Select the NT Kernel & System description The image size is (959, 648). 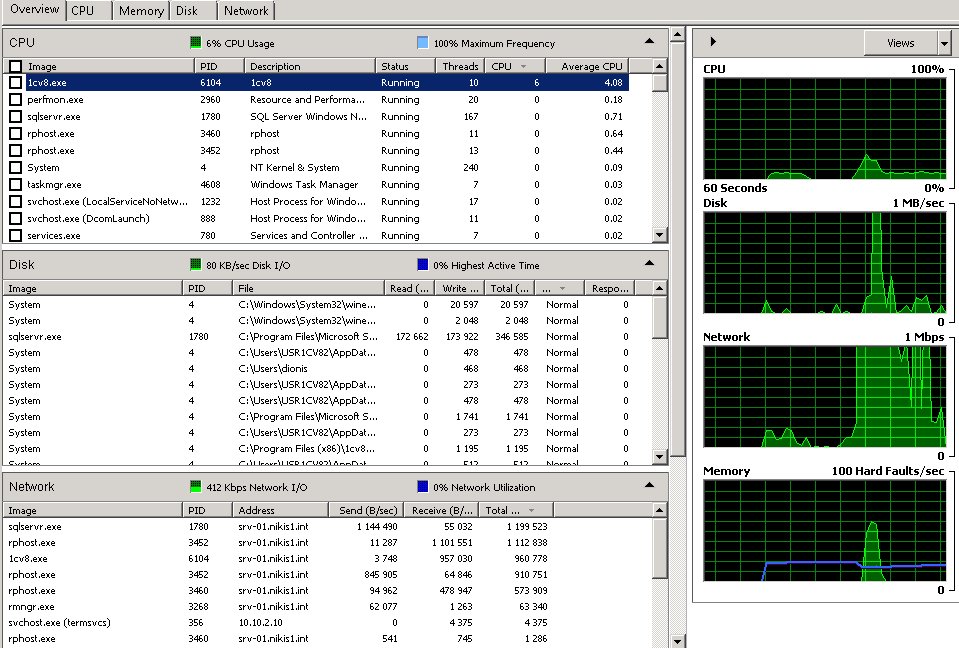point(295,168)
